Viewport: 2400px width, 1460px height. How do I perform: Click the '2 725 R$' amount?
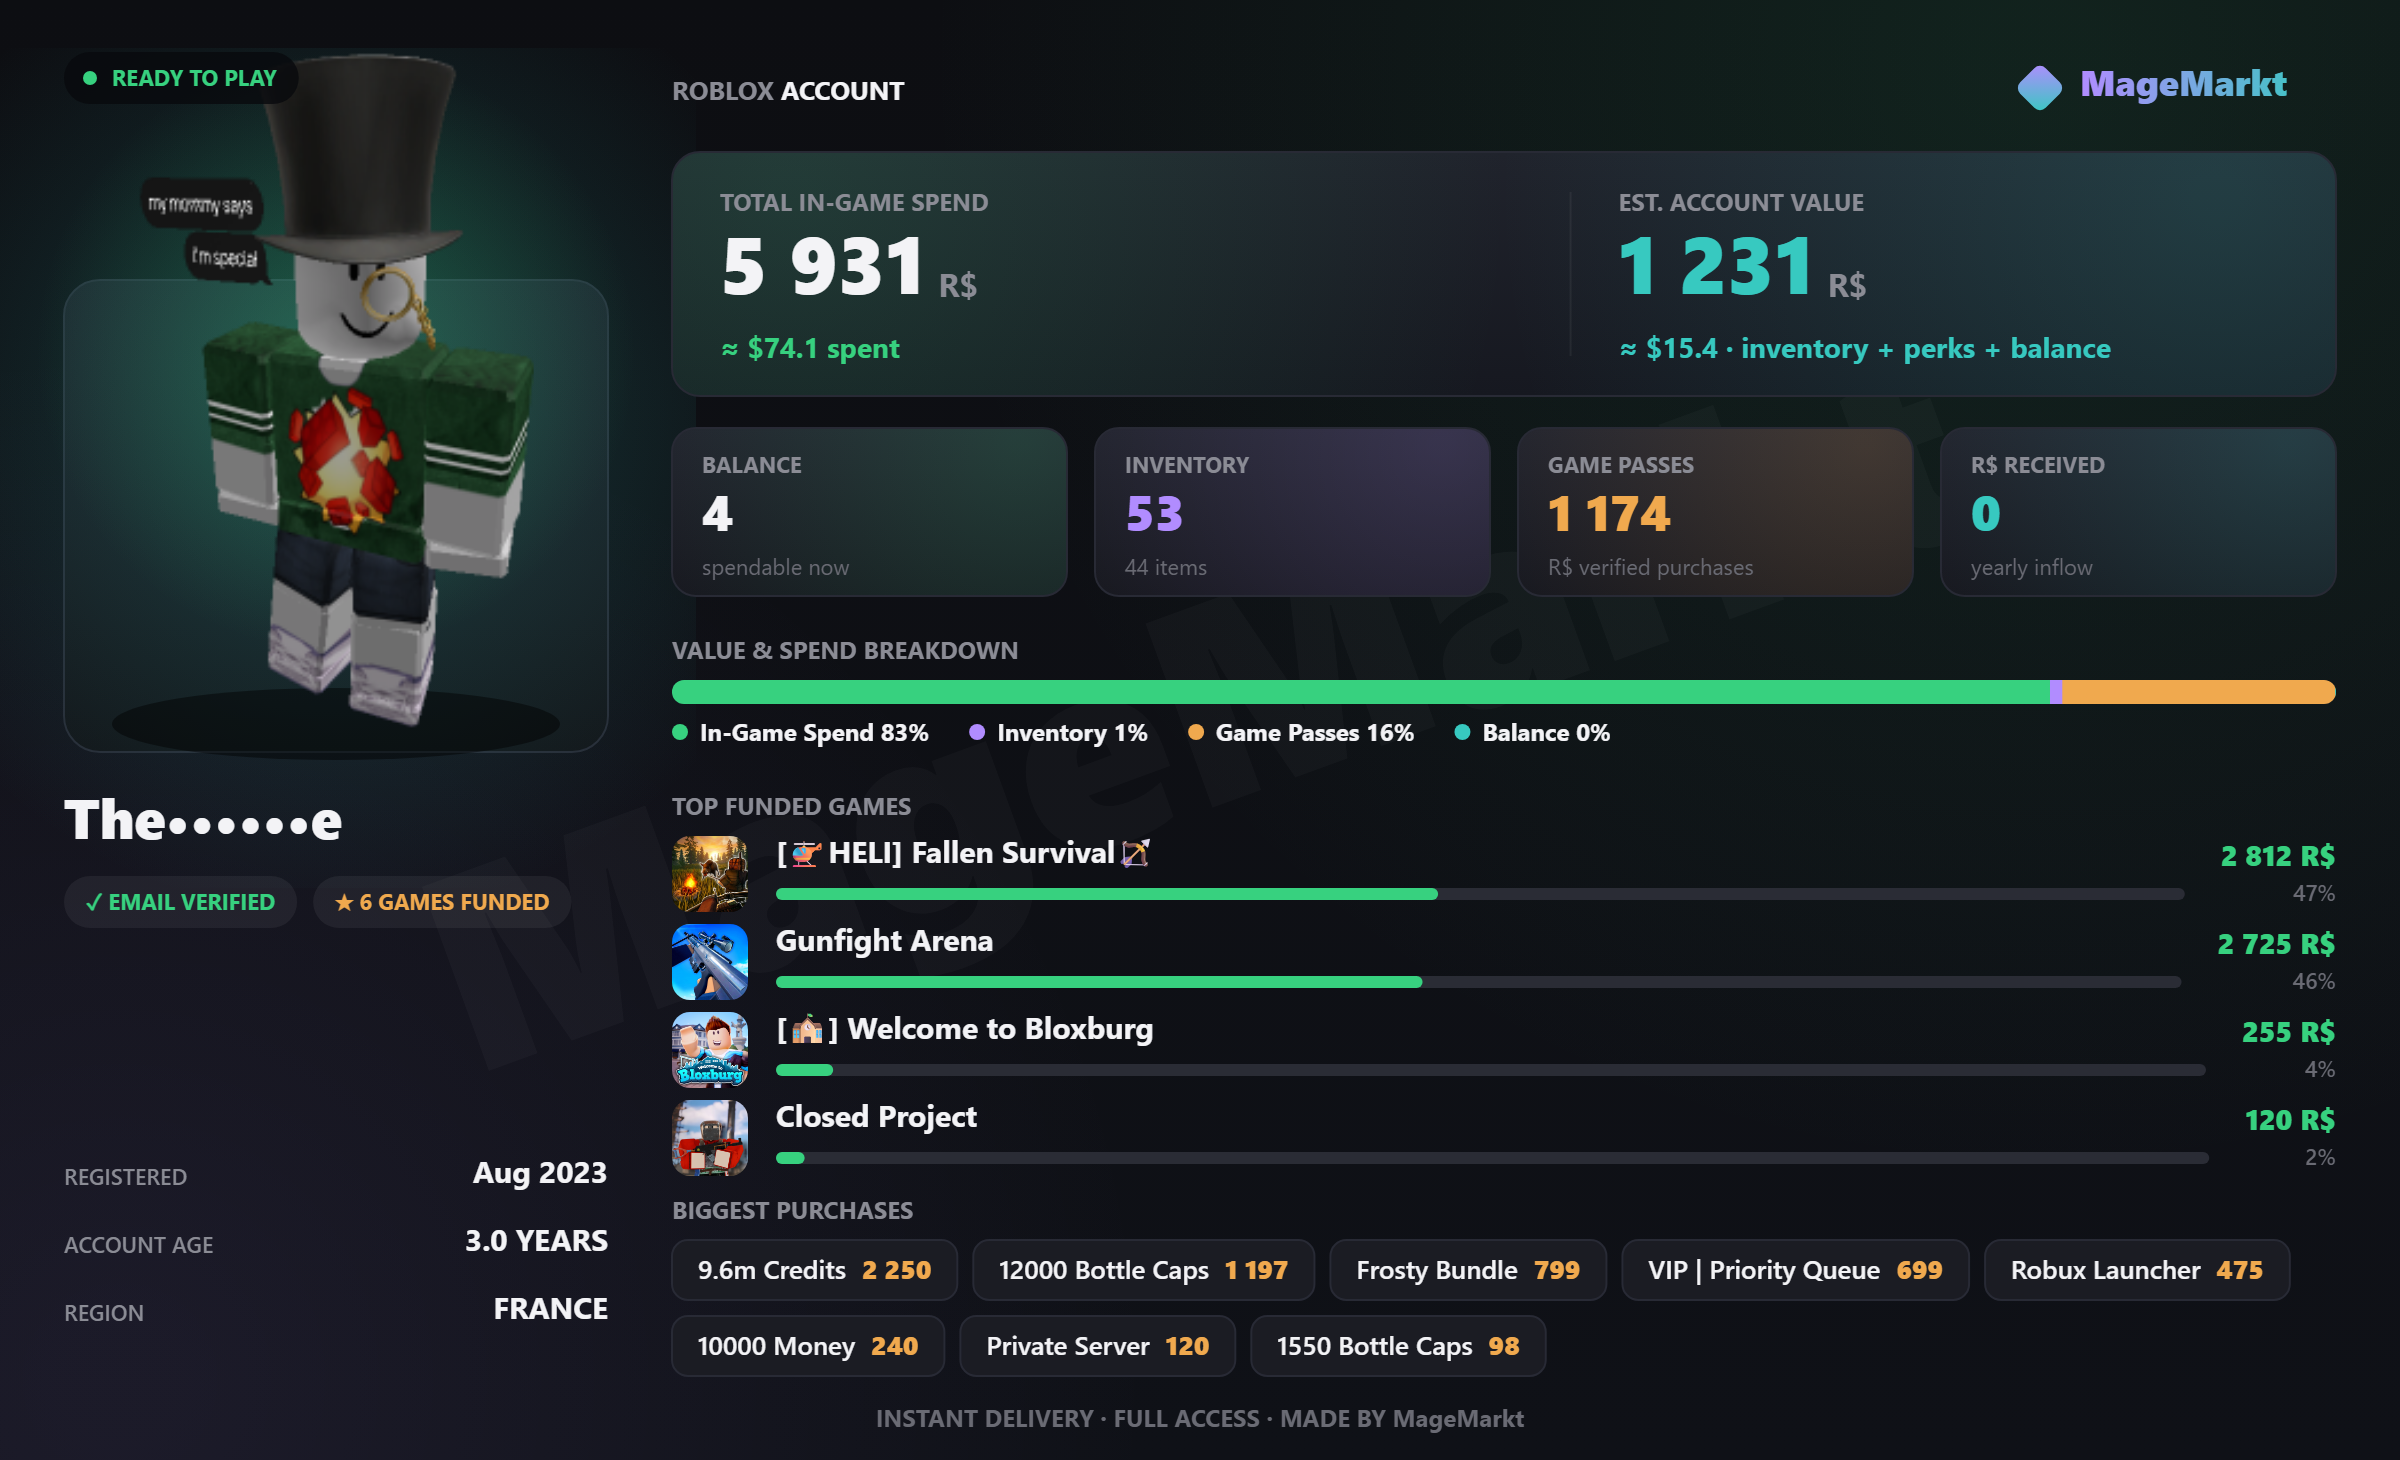[x=2276, y=944]
